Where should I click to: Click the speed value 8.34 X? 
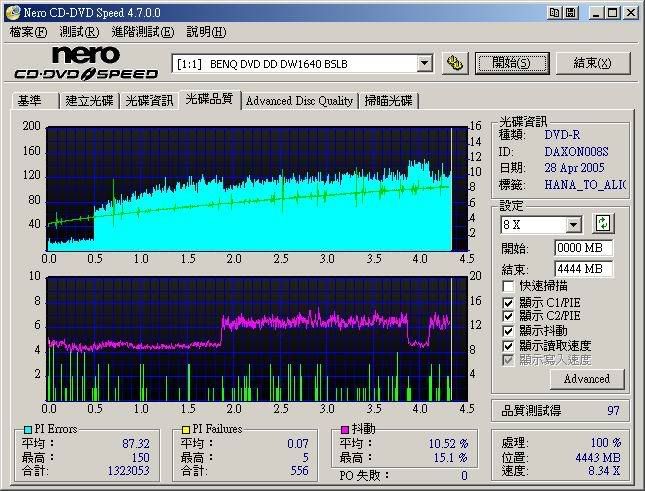click(x=604, y=470)
